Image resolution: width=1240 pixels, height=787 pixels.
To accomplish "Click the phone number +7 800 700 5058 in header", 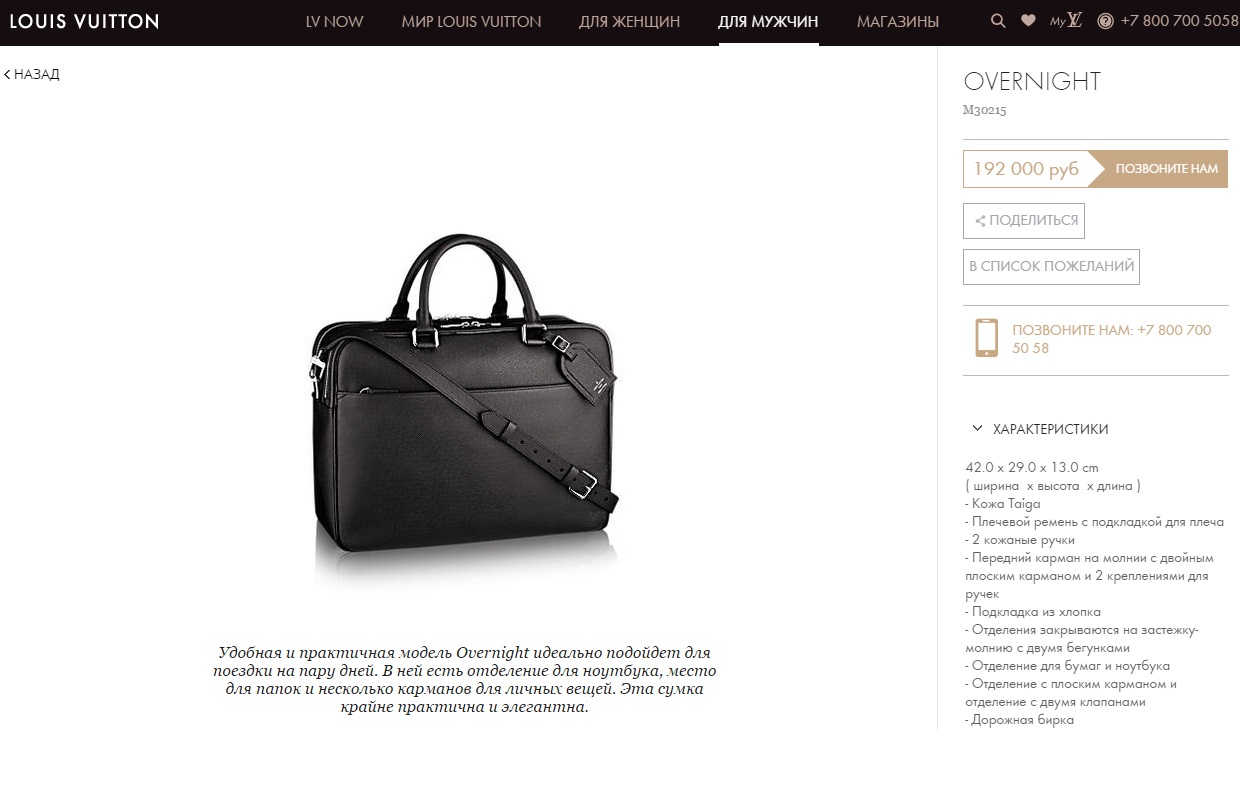I will (x=1179, y=21).
